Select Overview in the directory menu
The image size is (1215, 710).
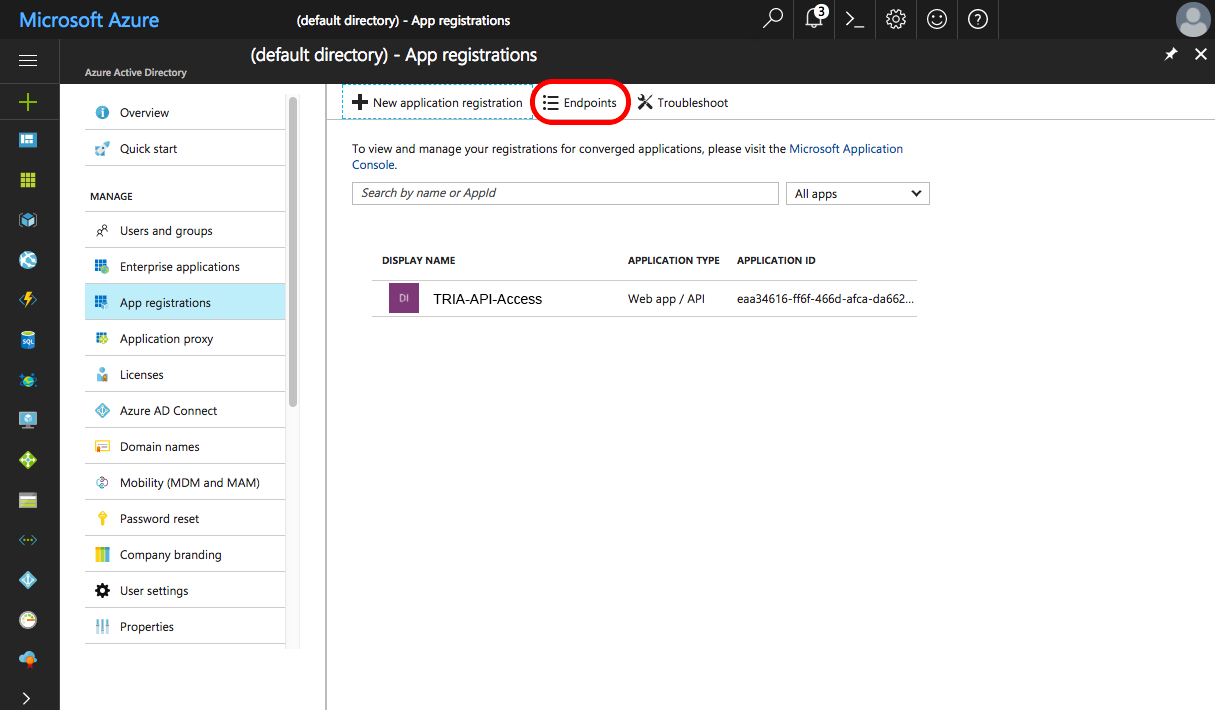pos(185,113)
